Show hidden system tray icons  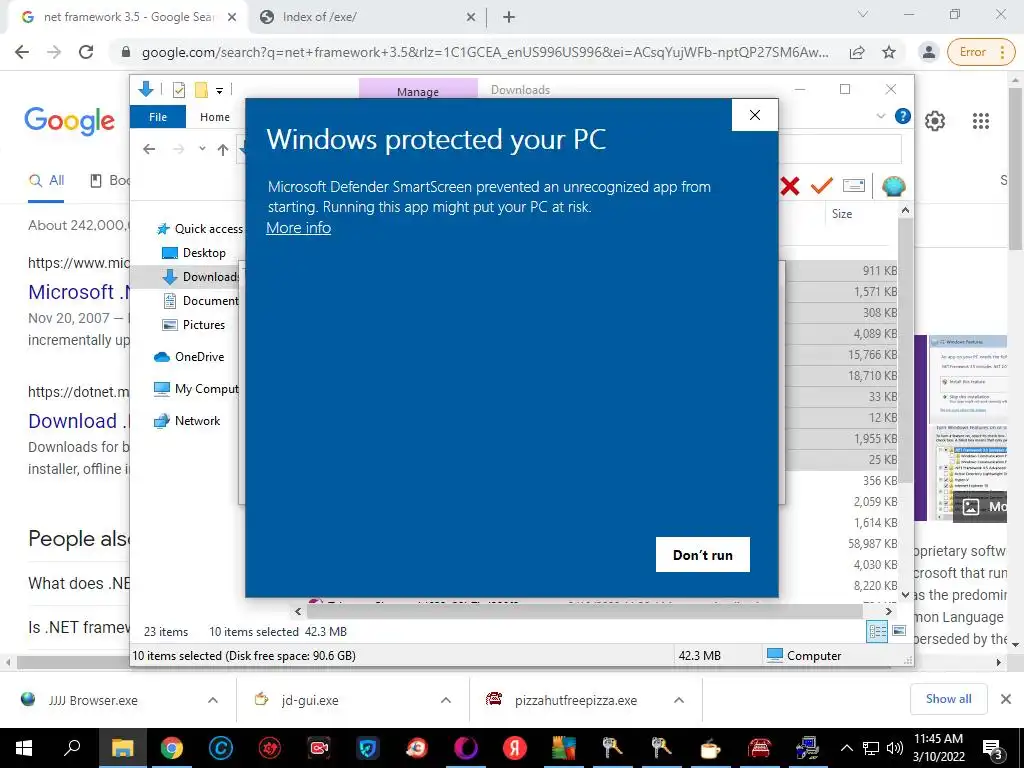pyautogui.click(x=846, y=748)
